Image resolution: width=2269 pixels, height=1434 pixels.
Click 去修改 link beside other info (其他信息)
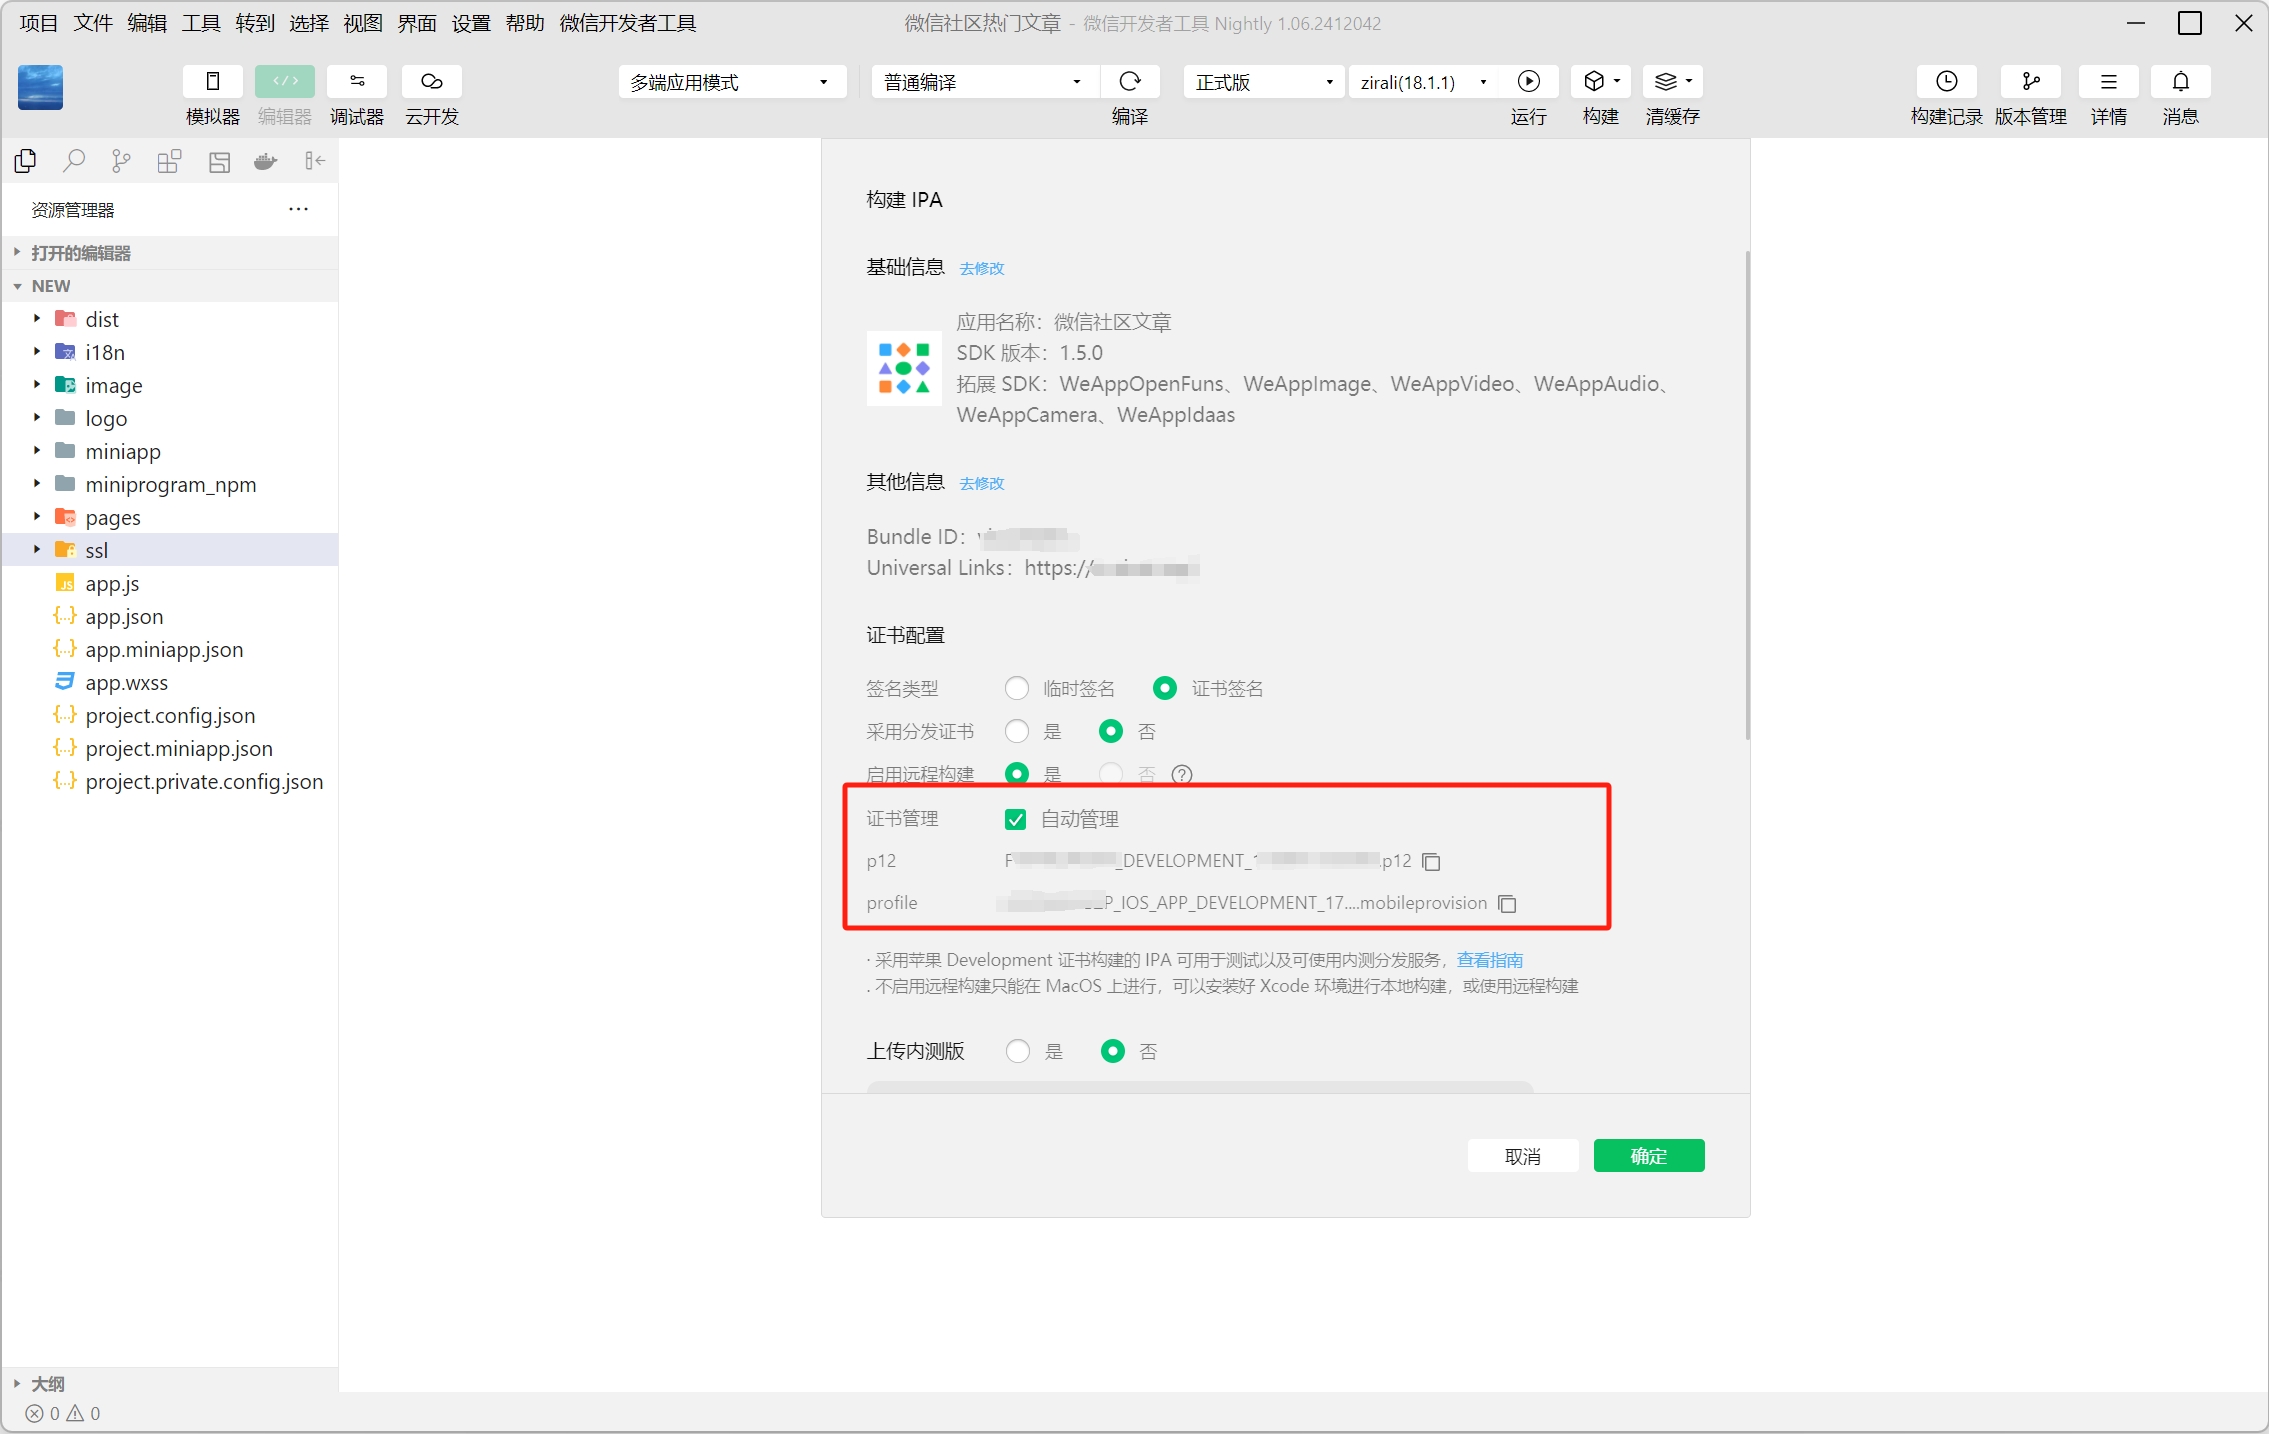click(x=982, y=483)
